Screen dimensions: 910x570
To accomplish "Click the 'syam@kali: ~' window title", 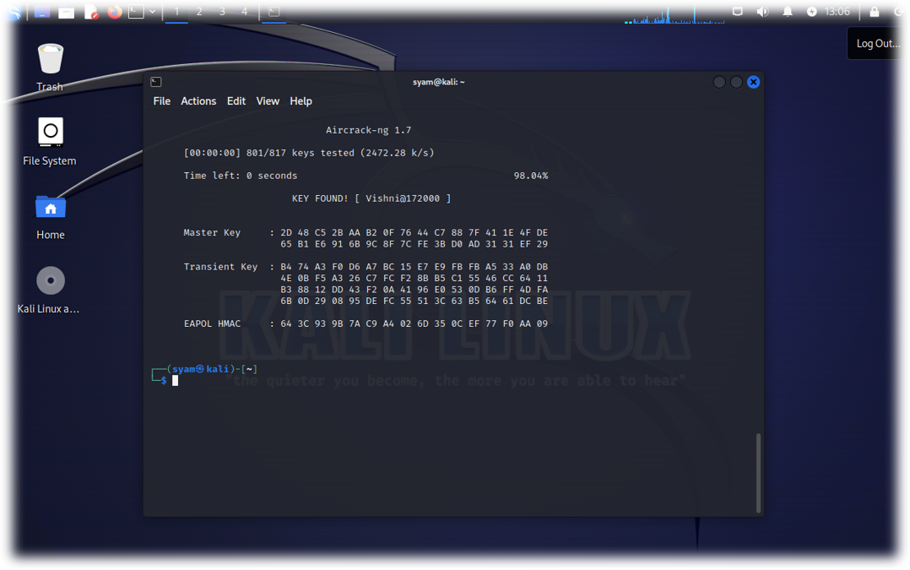I will pos(439,82).
